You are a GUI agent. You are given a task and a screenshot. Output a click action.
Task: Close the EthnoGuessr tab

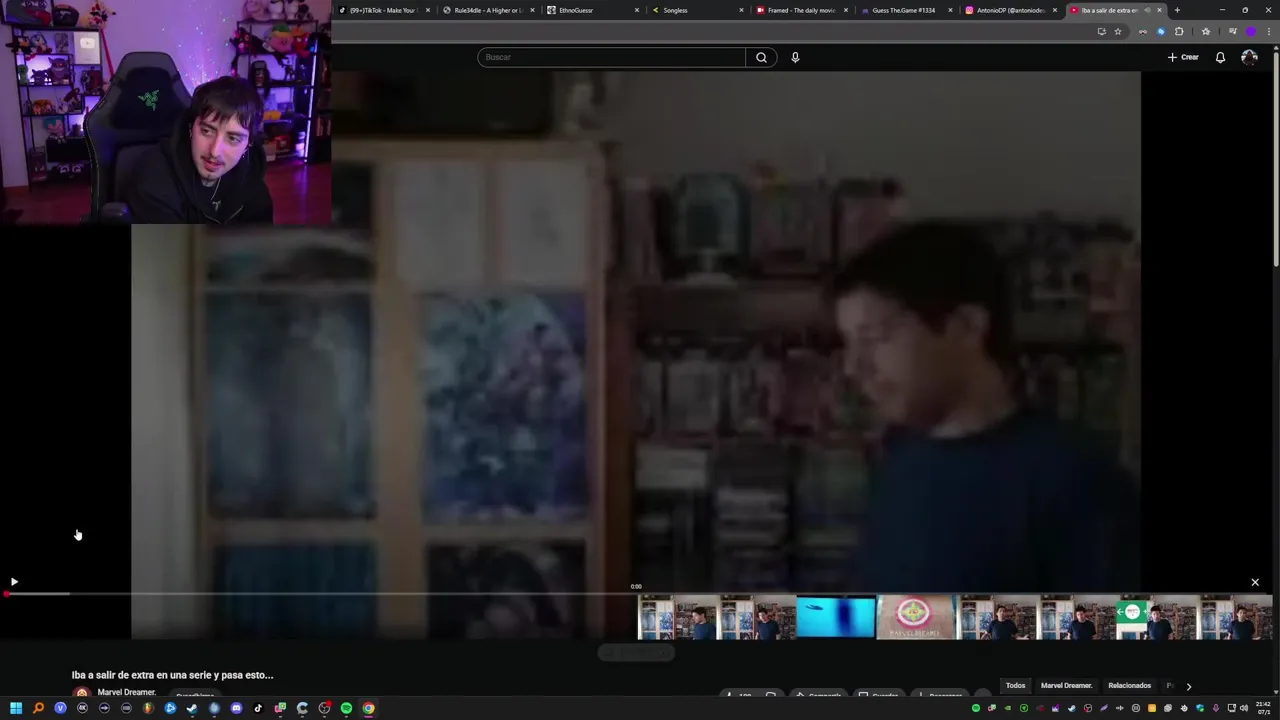637,10
